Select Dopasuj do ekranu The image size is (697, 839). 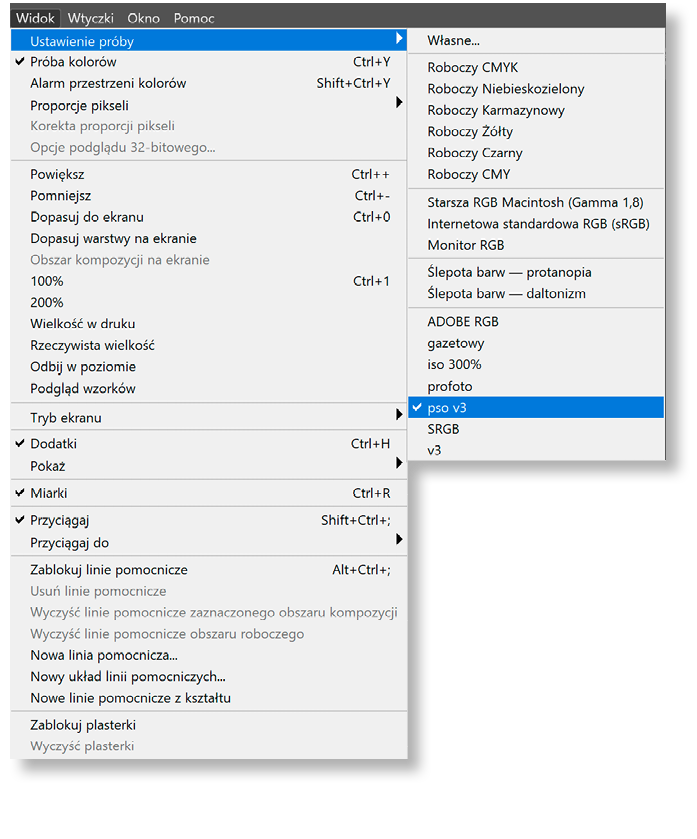[x=87, y=217]
